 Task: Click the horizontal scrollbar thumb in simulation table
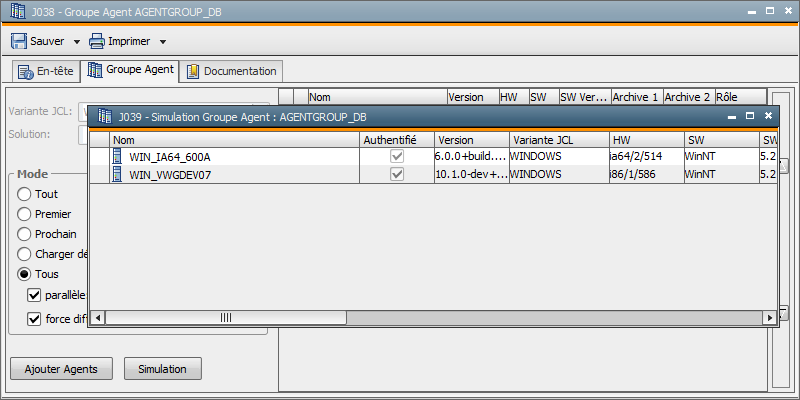click(x=225, y=317)
